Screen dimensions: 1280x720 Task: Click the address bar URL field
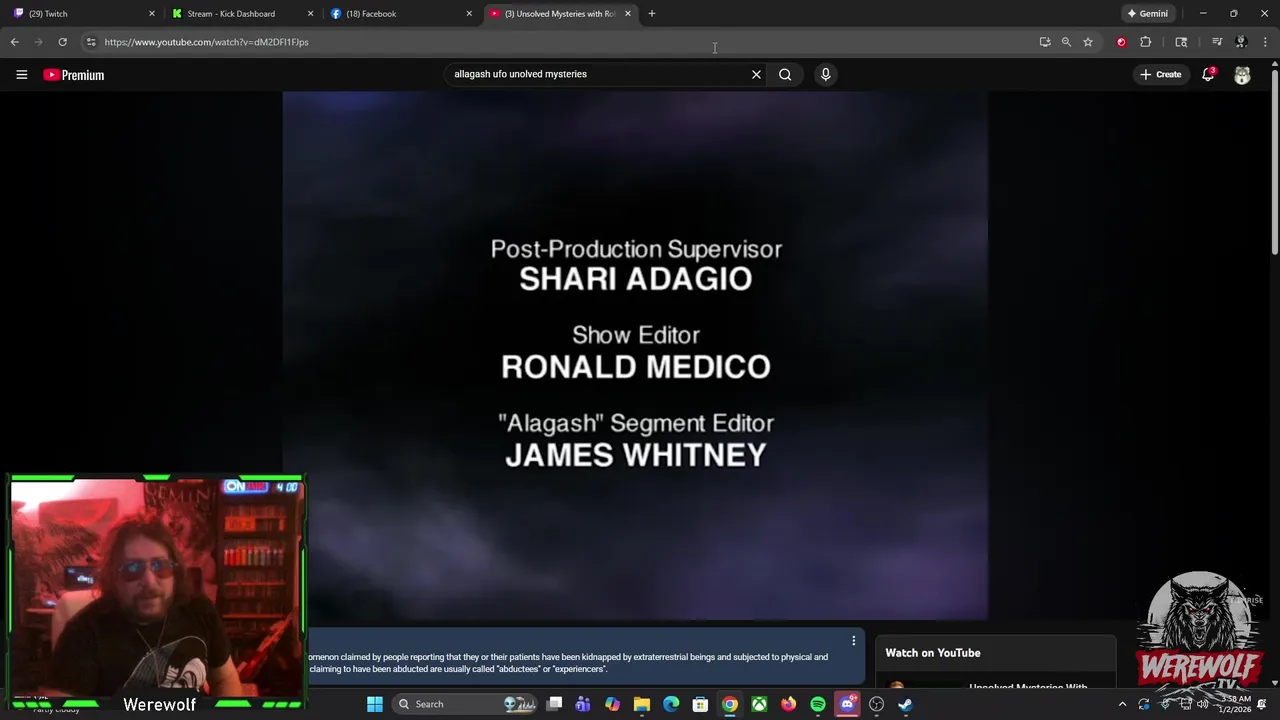click(560, 42)
